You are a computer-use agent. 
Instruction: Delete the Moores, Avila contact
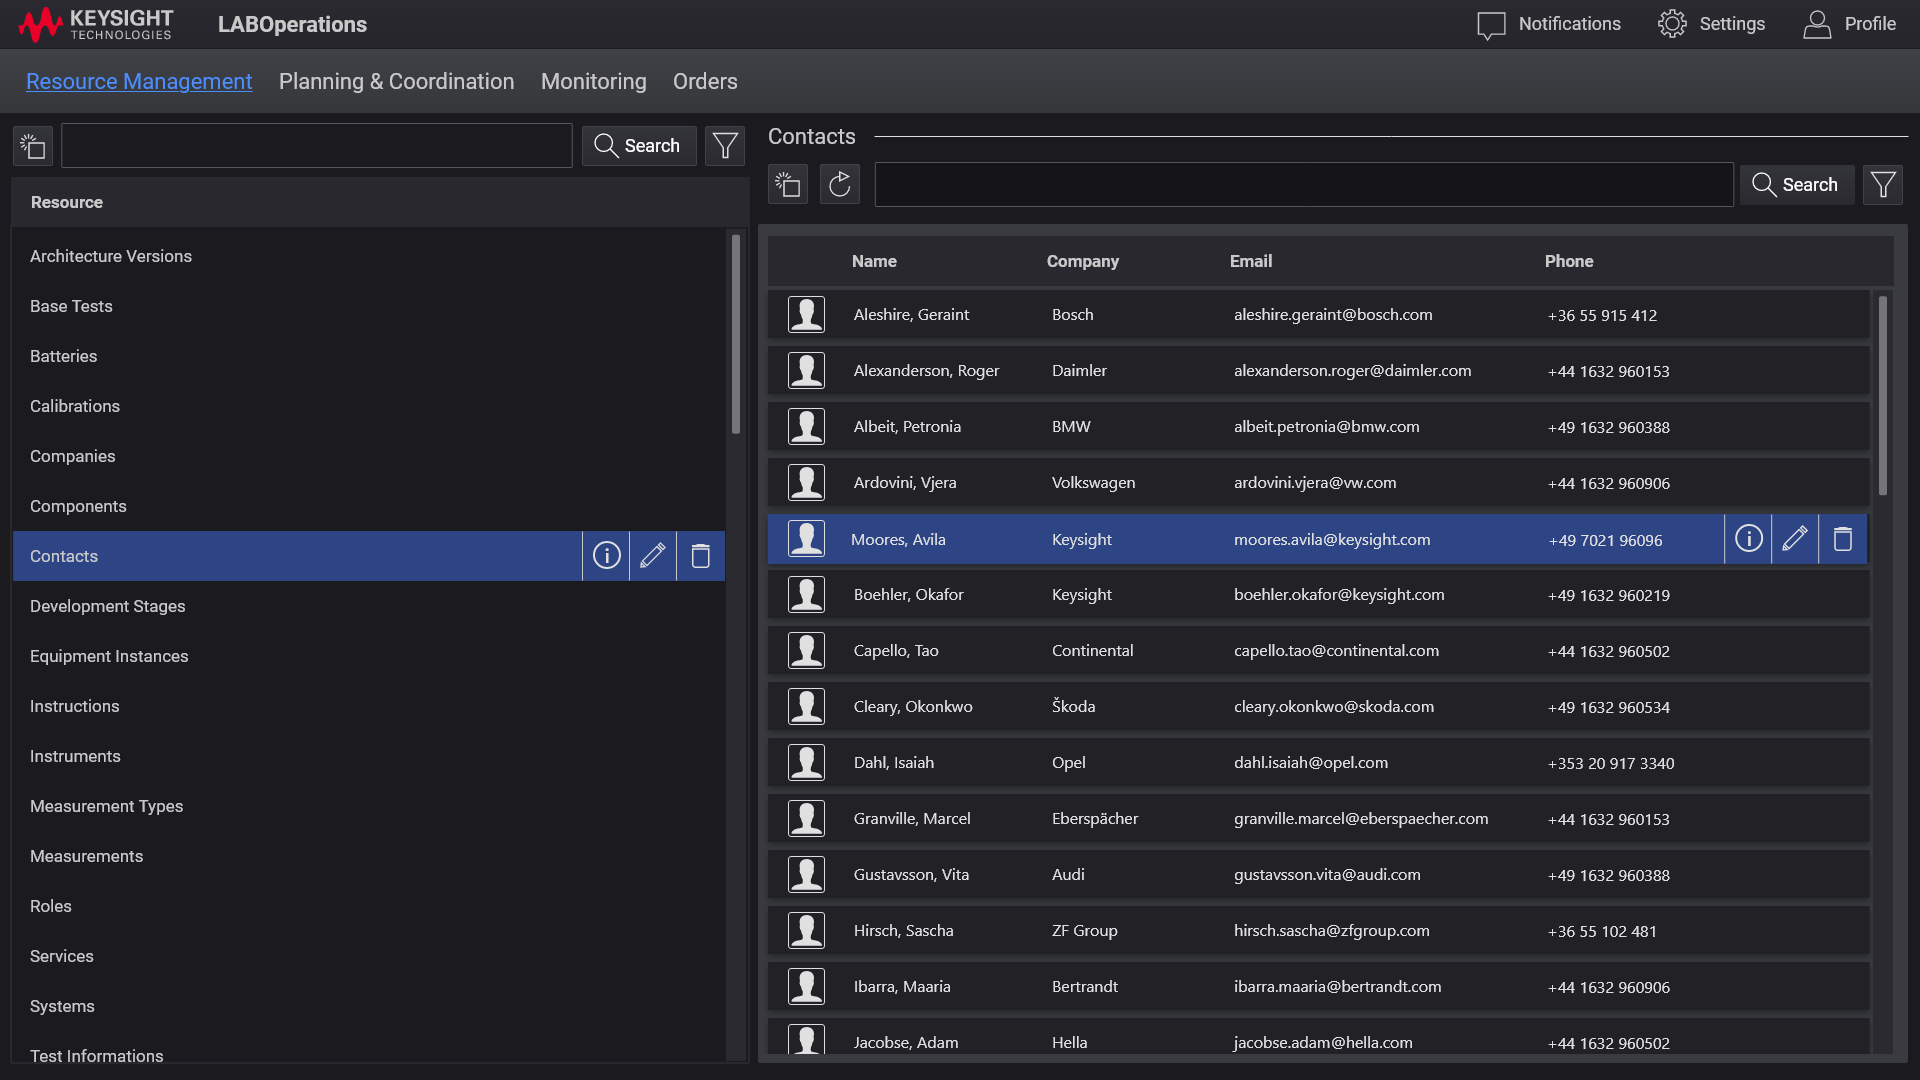(1842, 539)
